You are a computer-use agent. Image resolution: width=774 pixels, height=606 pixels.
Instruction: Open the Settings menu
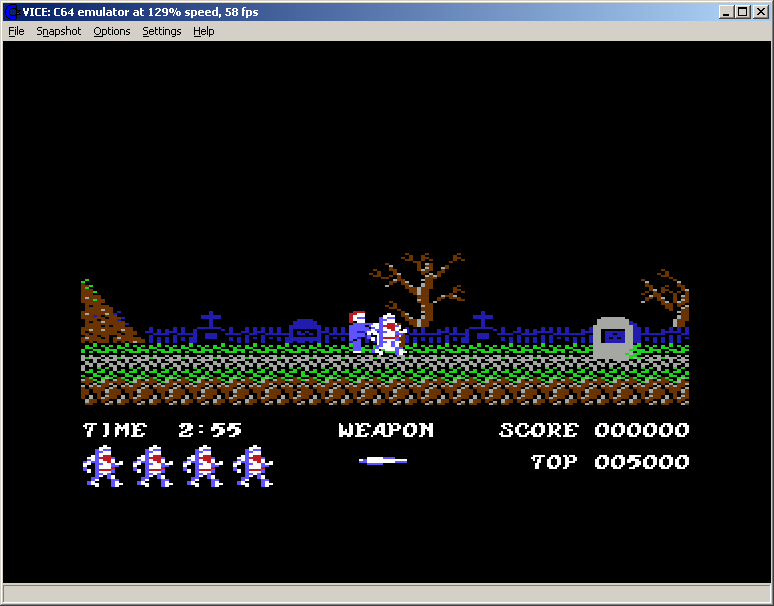tap(161, 31)
